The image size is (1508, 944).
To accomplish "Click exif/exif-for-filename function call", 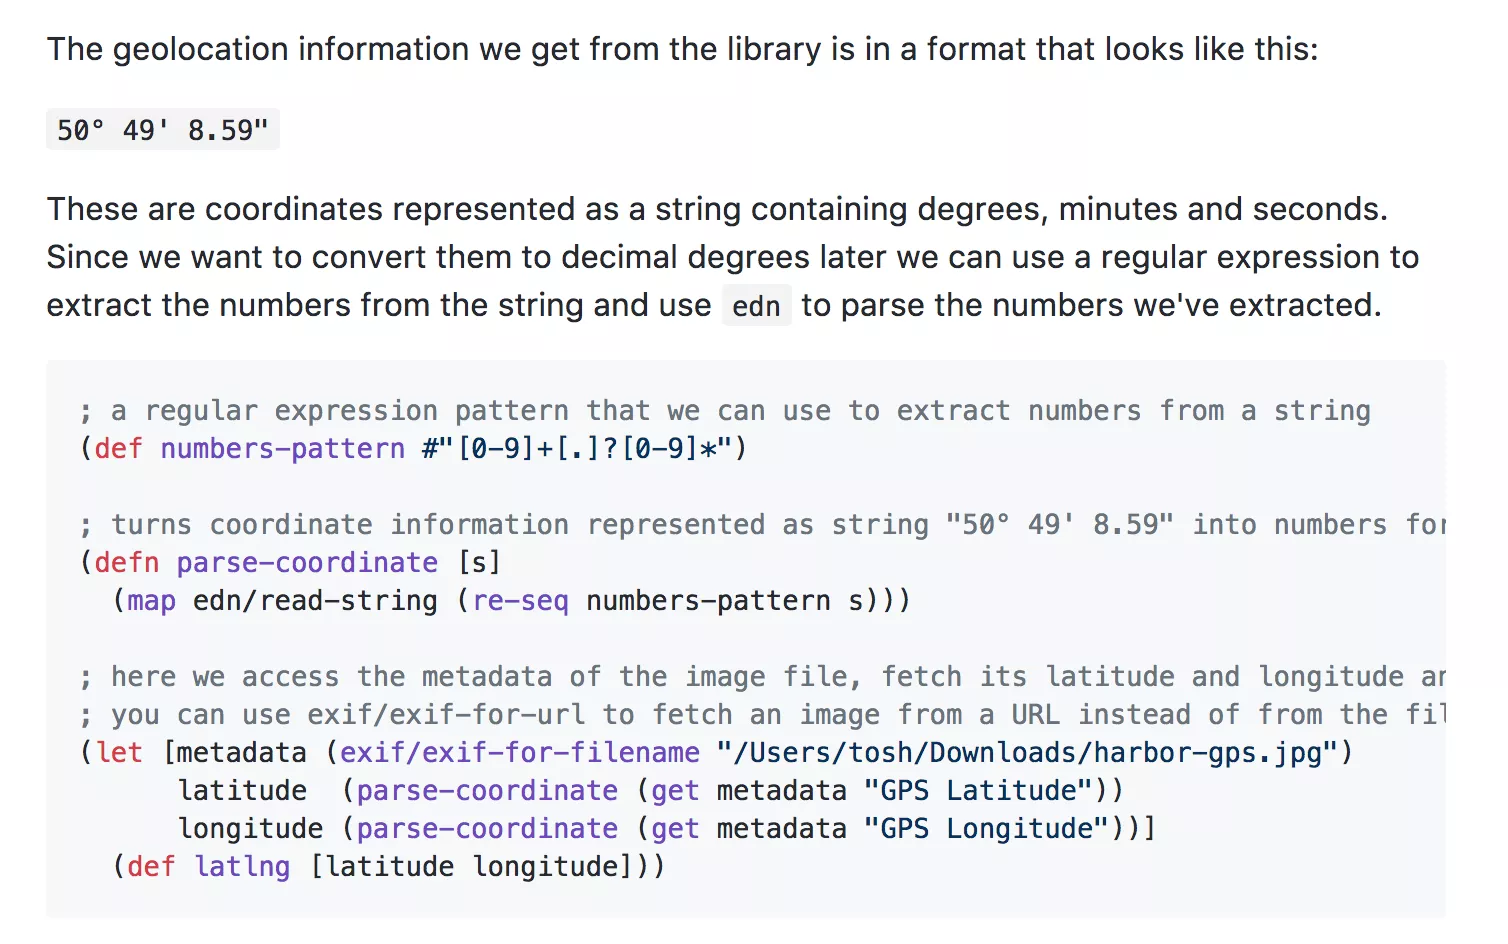I will click(x=519, y=753).
